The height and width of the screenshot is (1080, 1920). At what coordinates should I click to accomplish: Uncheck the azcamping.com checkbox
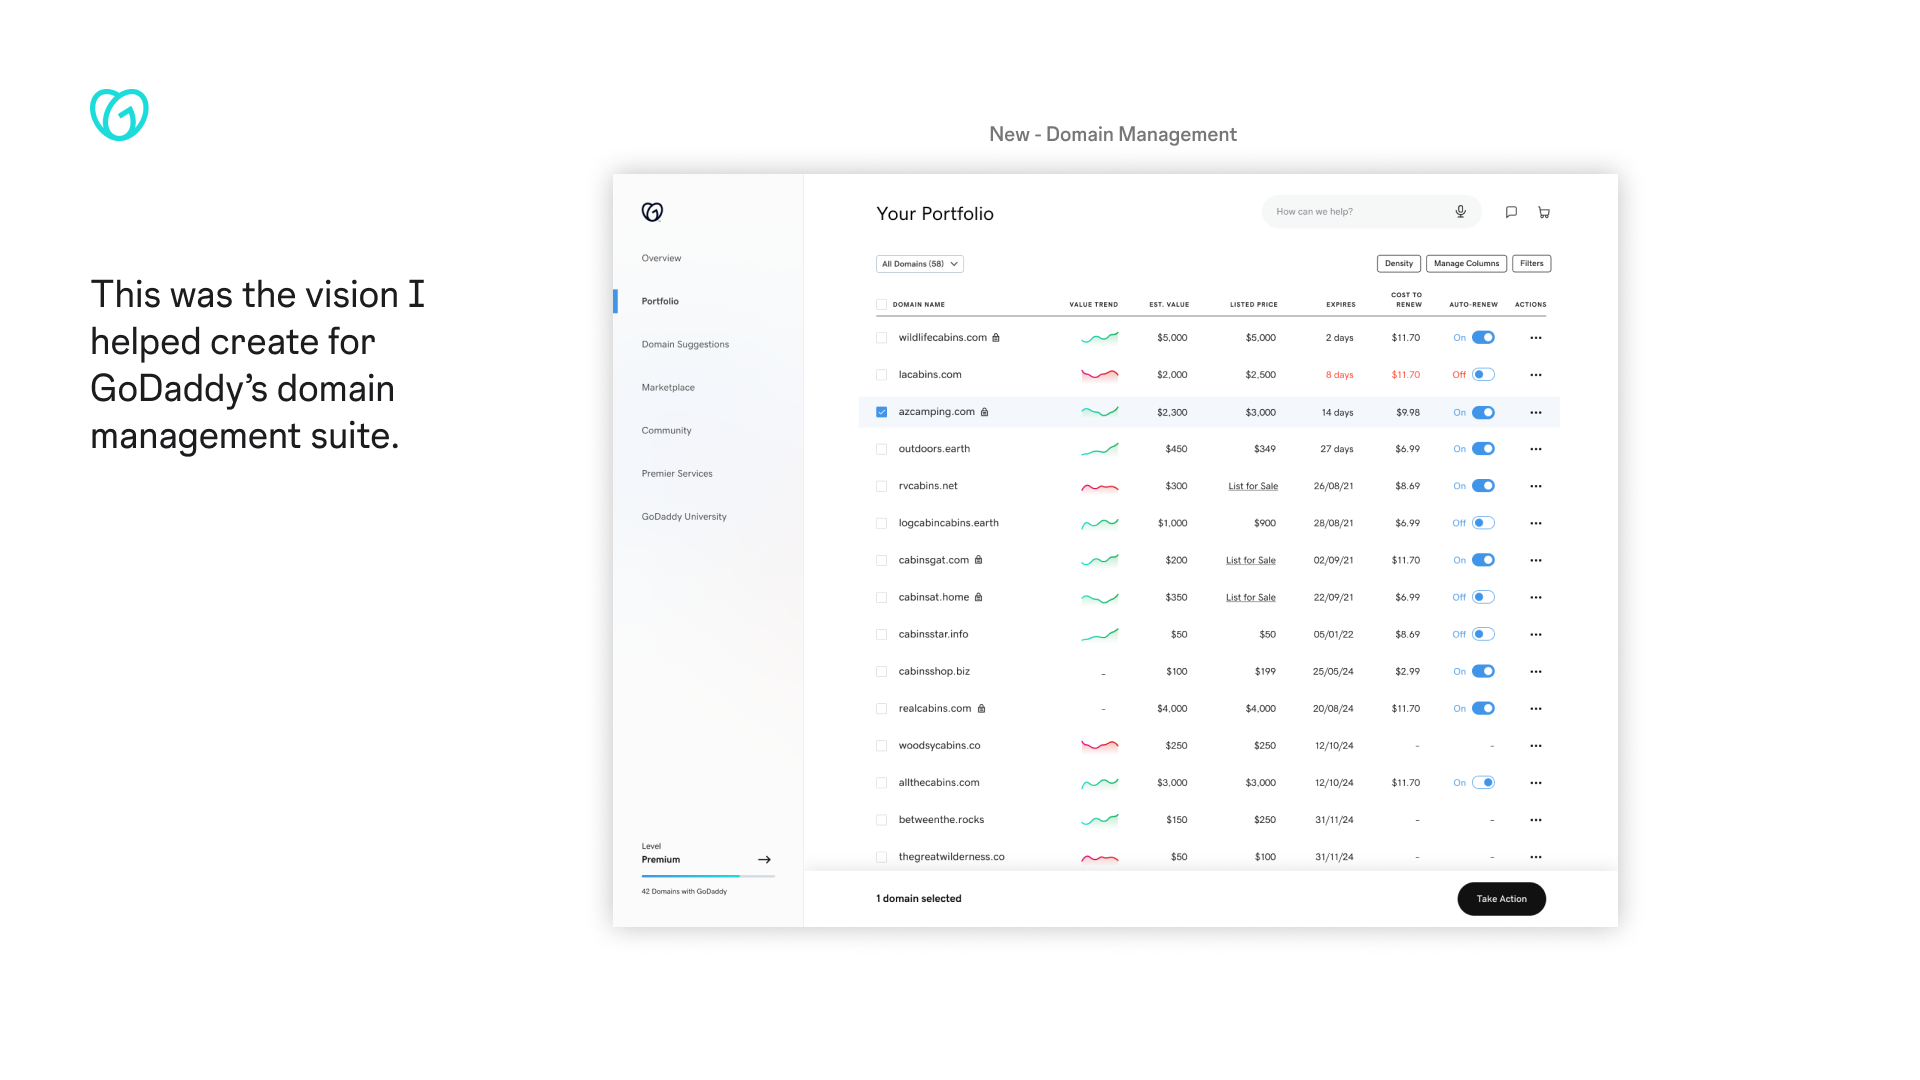(x=882, y=412)
